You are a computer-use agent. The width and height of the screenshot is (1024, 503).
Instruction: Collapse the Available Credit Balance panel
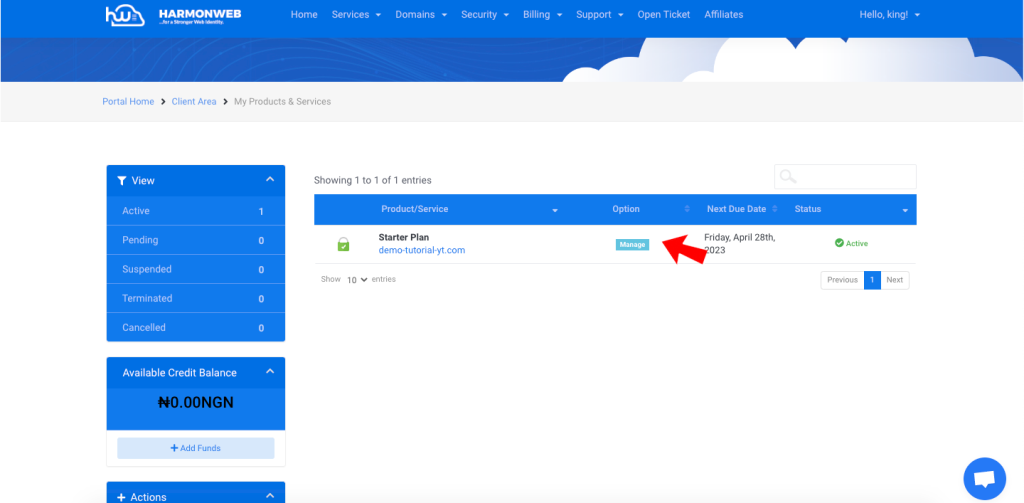(269, 372)
